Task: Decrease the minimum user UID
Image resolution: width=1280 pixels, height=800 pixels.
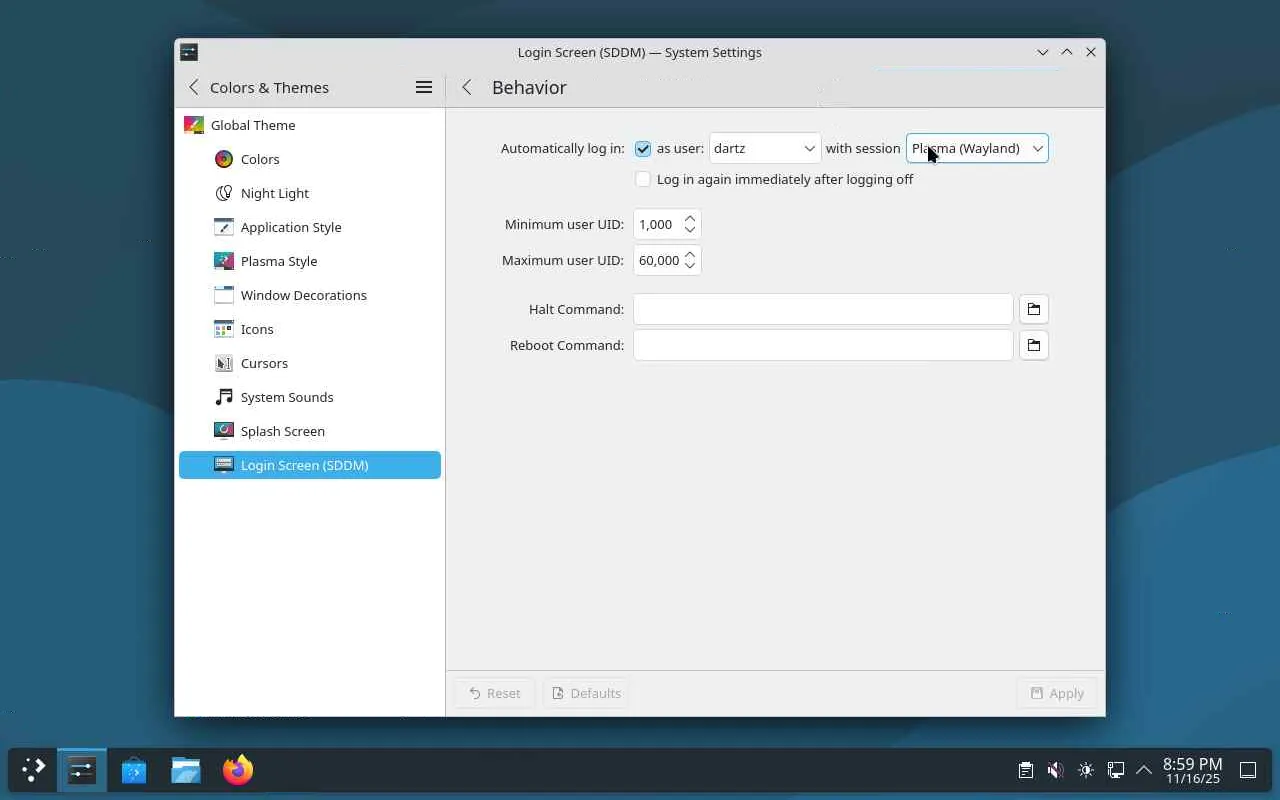Action: 690,231
